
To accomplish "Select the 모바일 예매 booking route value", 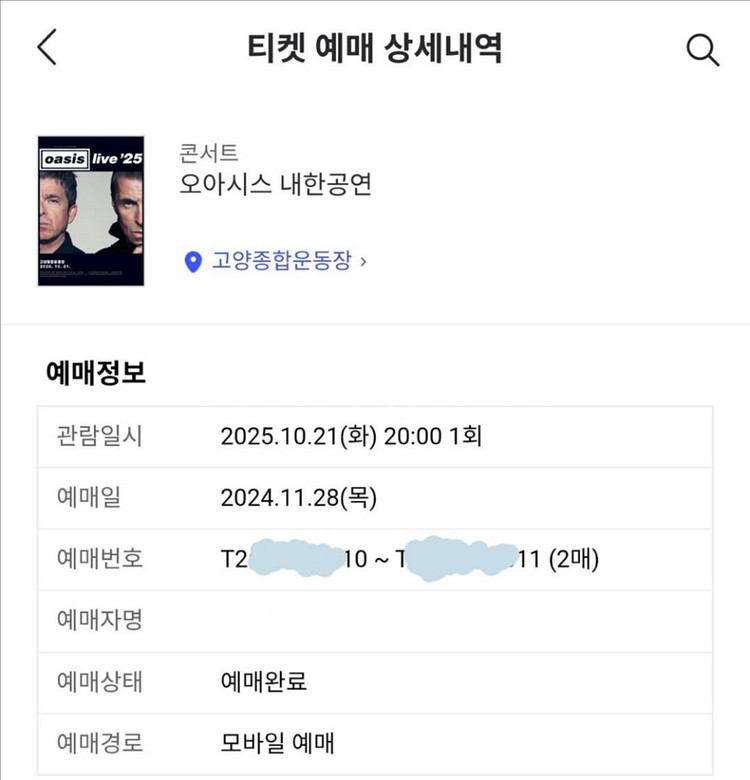I will tap(277, 743).
